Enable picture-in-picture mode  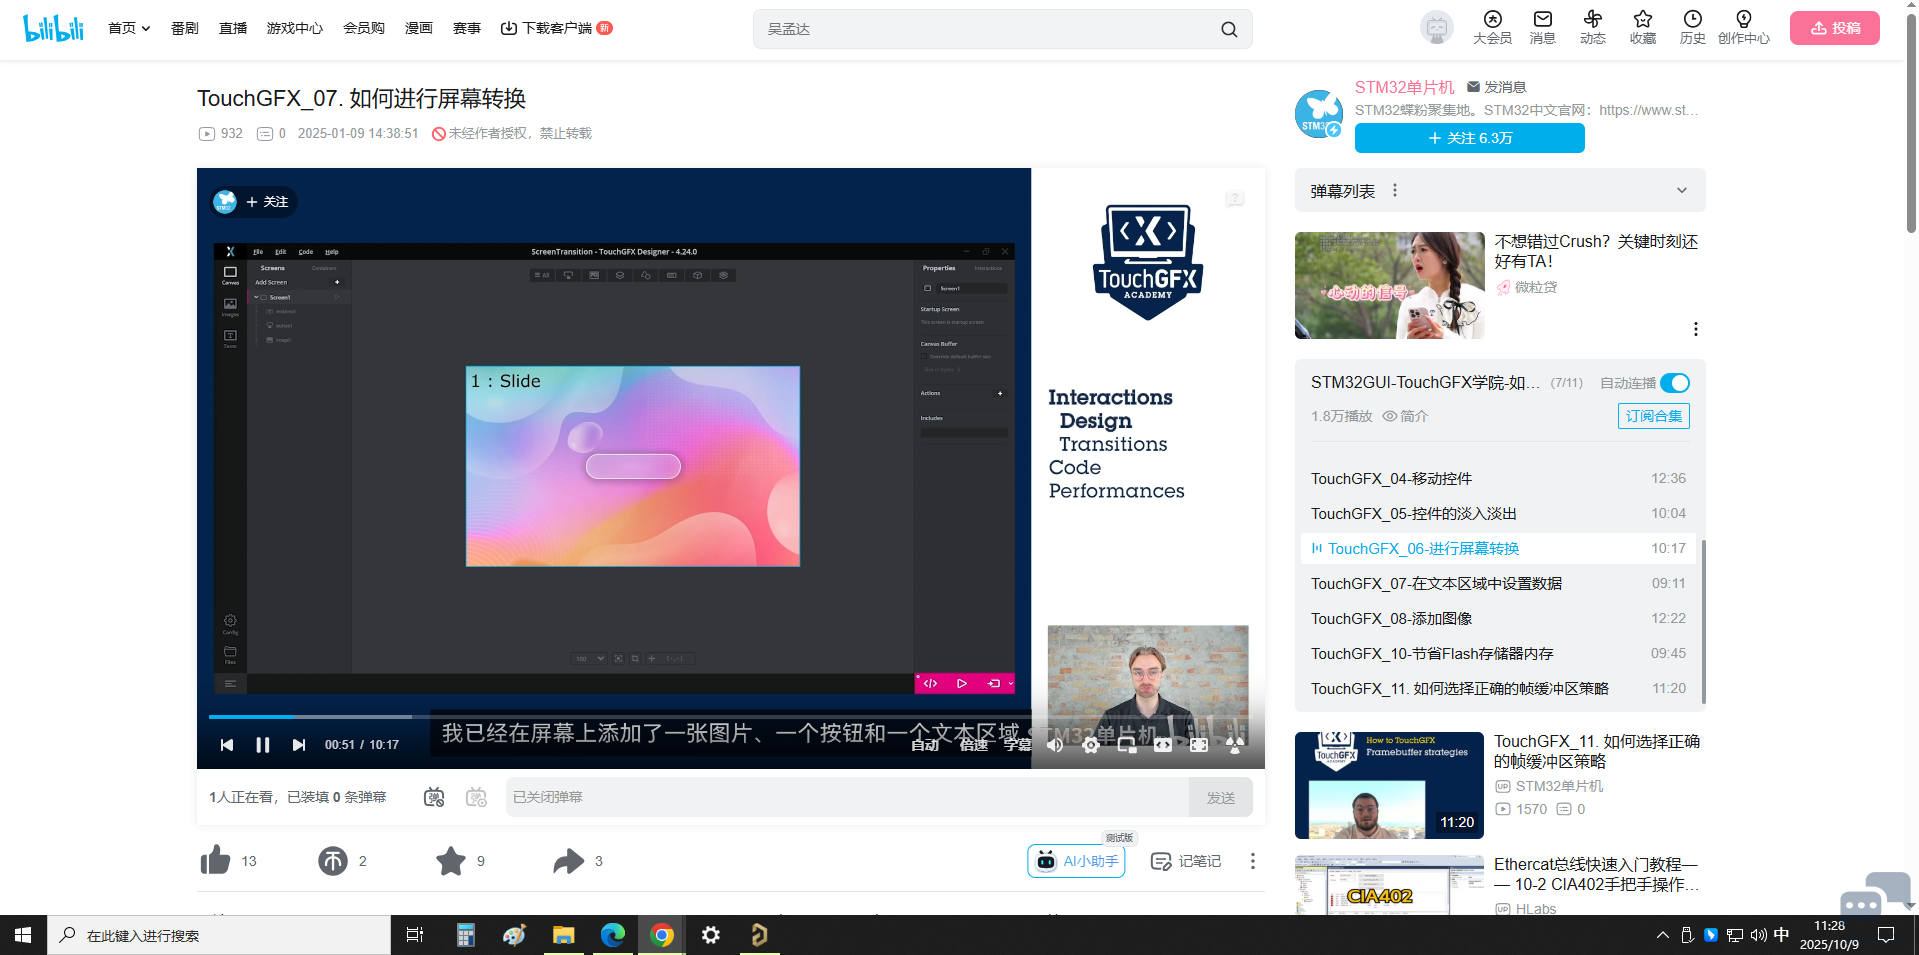[x=1127, y=745]
